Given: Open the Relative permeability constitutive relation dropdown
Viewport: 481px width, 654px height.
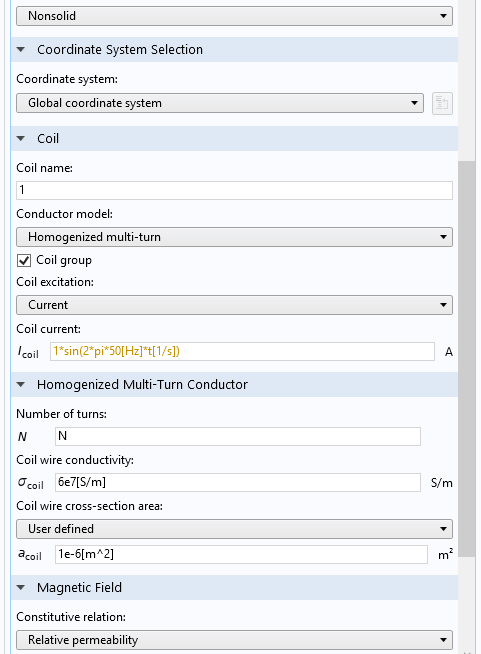Looking at the screenshot, I should (x=234, y=640).
